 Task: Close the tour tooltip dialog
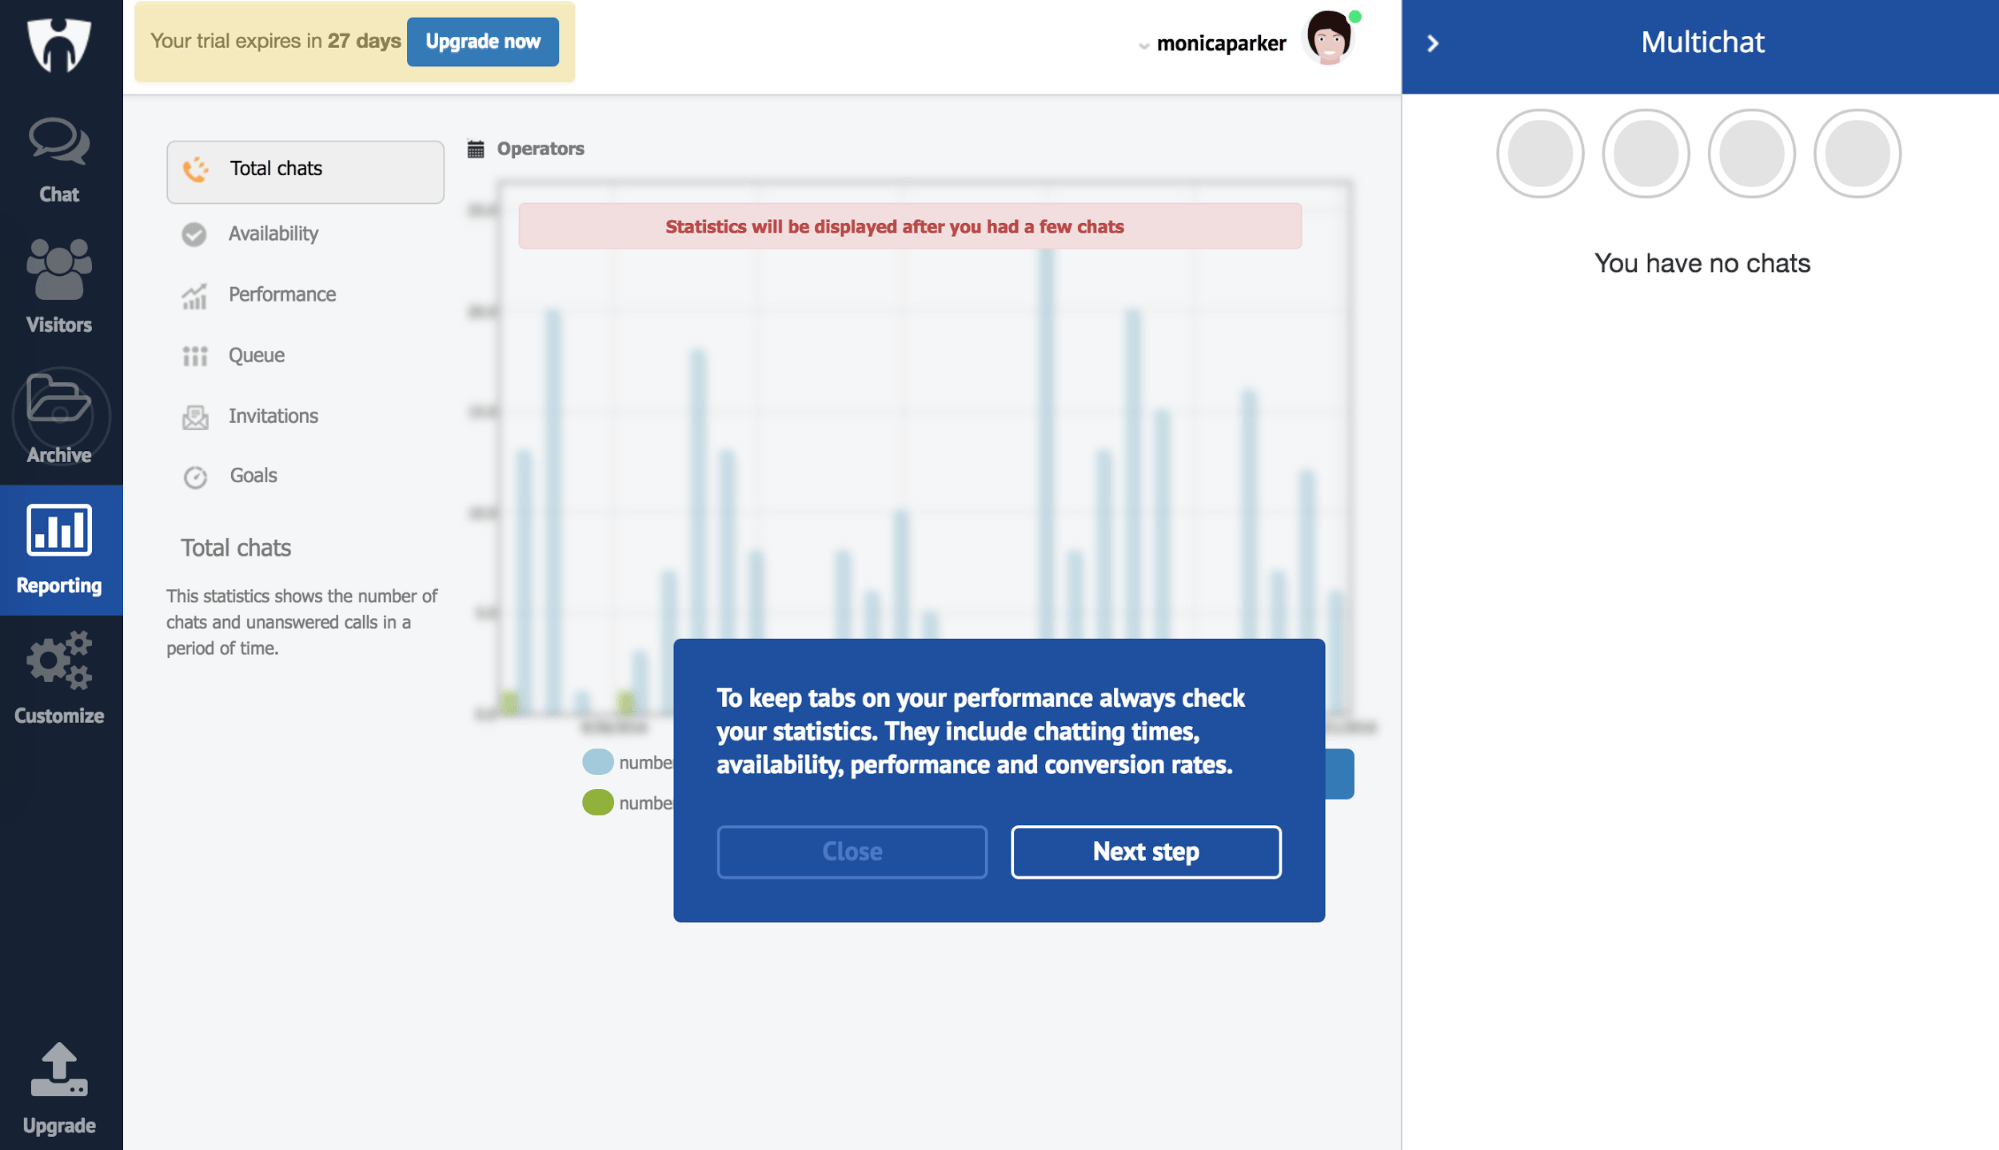pyautogui.click(x=851, y=852)
